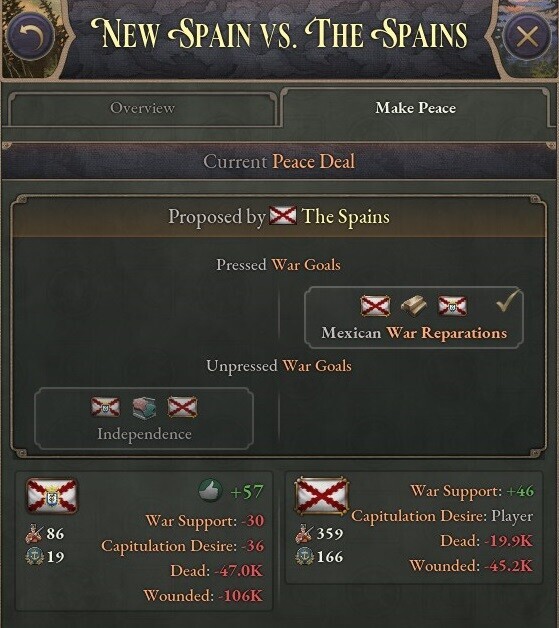
Task: Click the gold bars reparations icon
Action: [x=413, y=306]
